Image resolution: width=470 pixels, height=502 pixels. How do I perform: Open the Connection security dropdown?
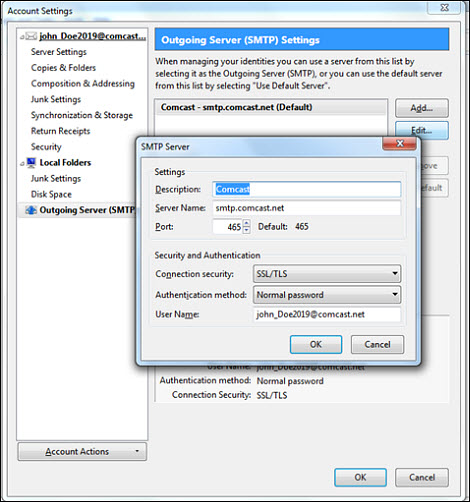pyautogui.click(x=327, y=274)
